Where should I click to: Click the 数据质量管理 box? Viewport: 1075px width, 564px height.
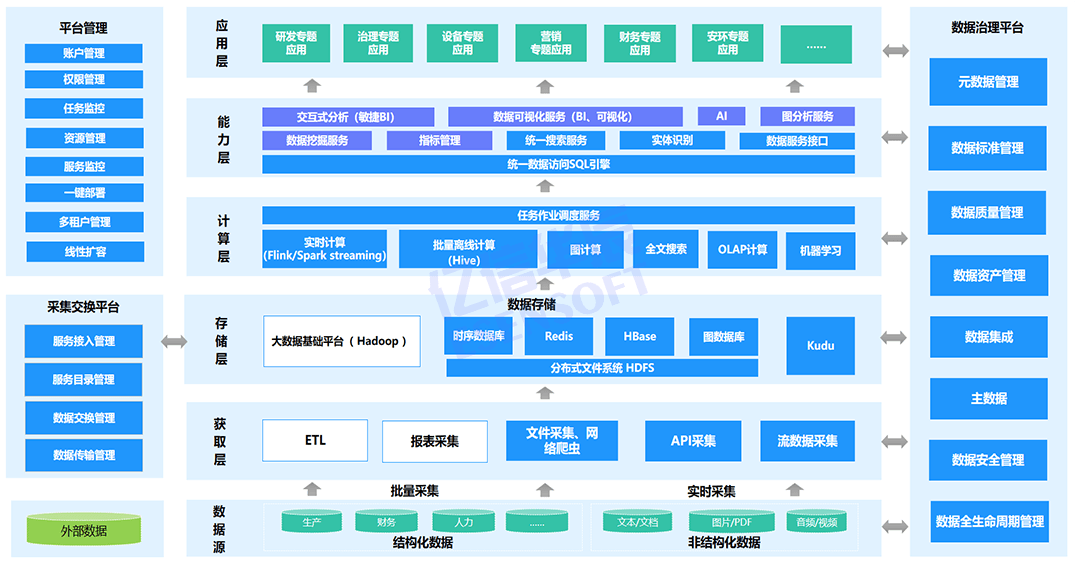coord(988,212)
